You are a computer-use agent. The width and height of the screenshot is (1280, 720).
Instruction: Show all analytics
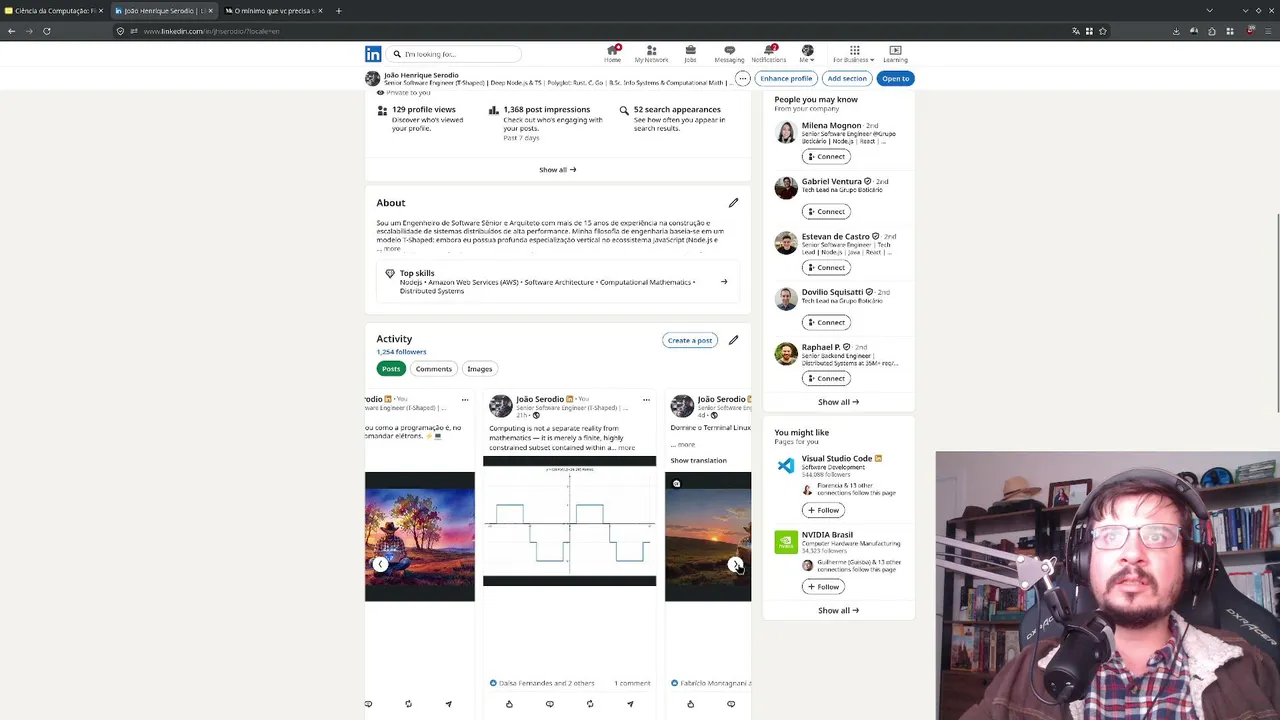[557, 170]
